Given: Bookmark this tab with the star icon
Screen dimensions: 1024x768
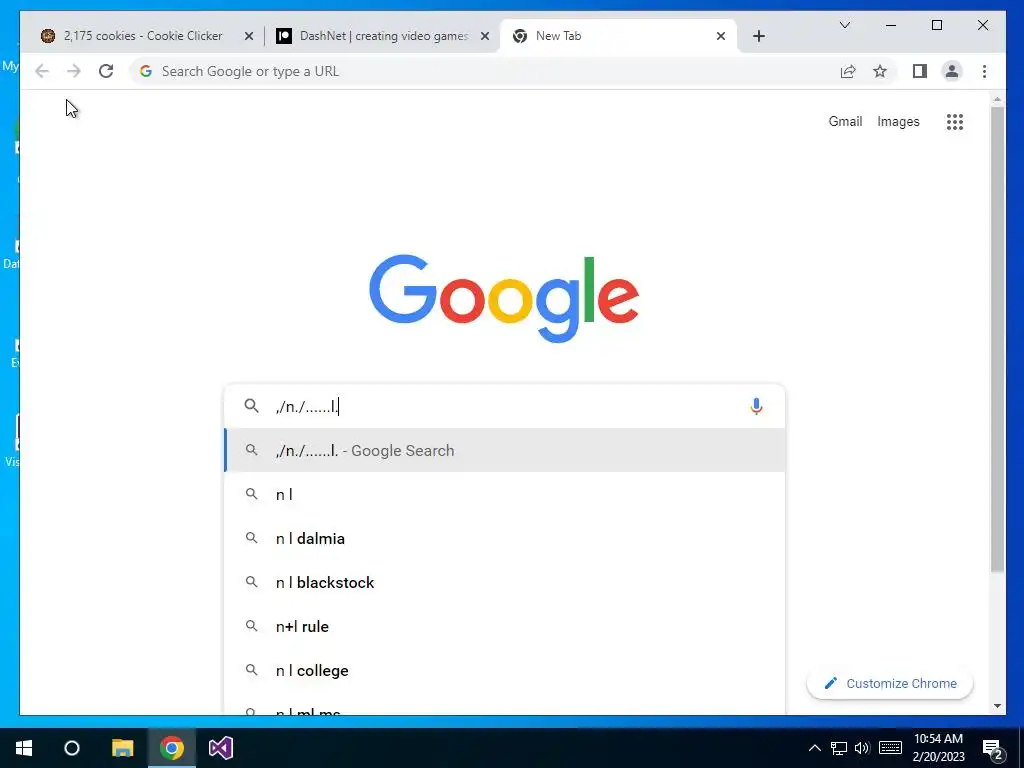Looking at the screenshot, I should click(x=880, y=71).
